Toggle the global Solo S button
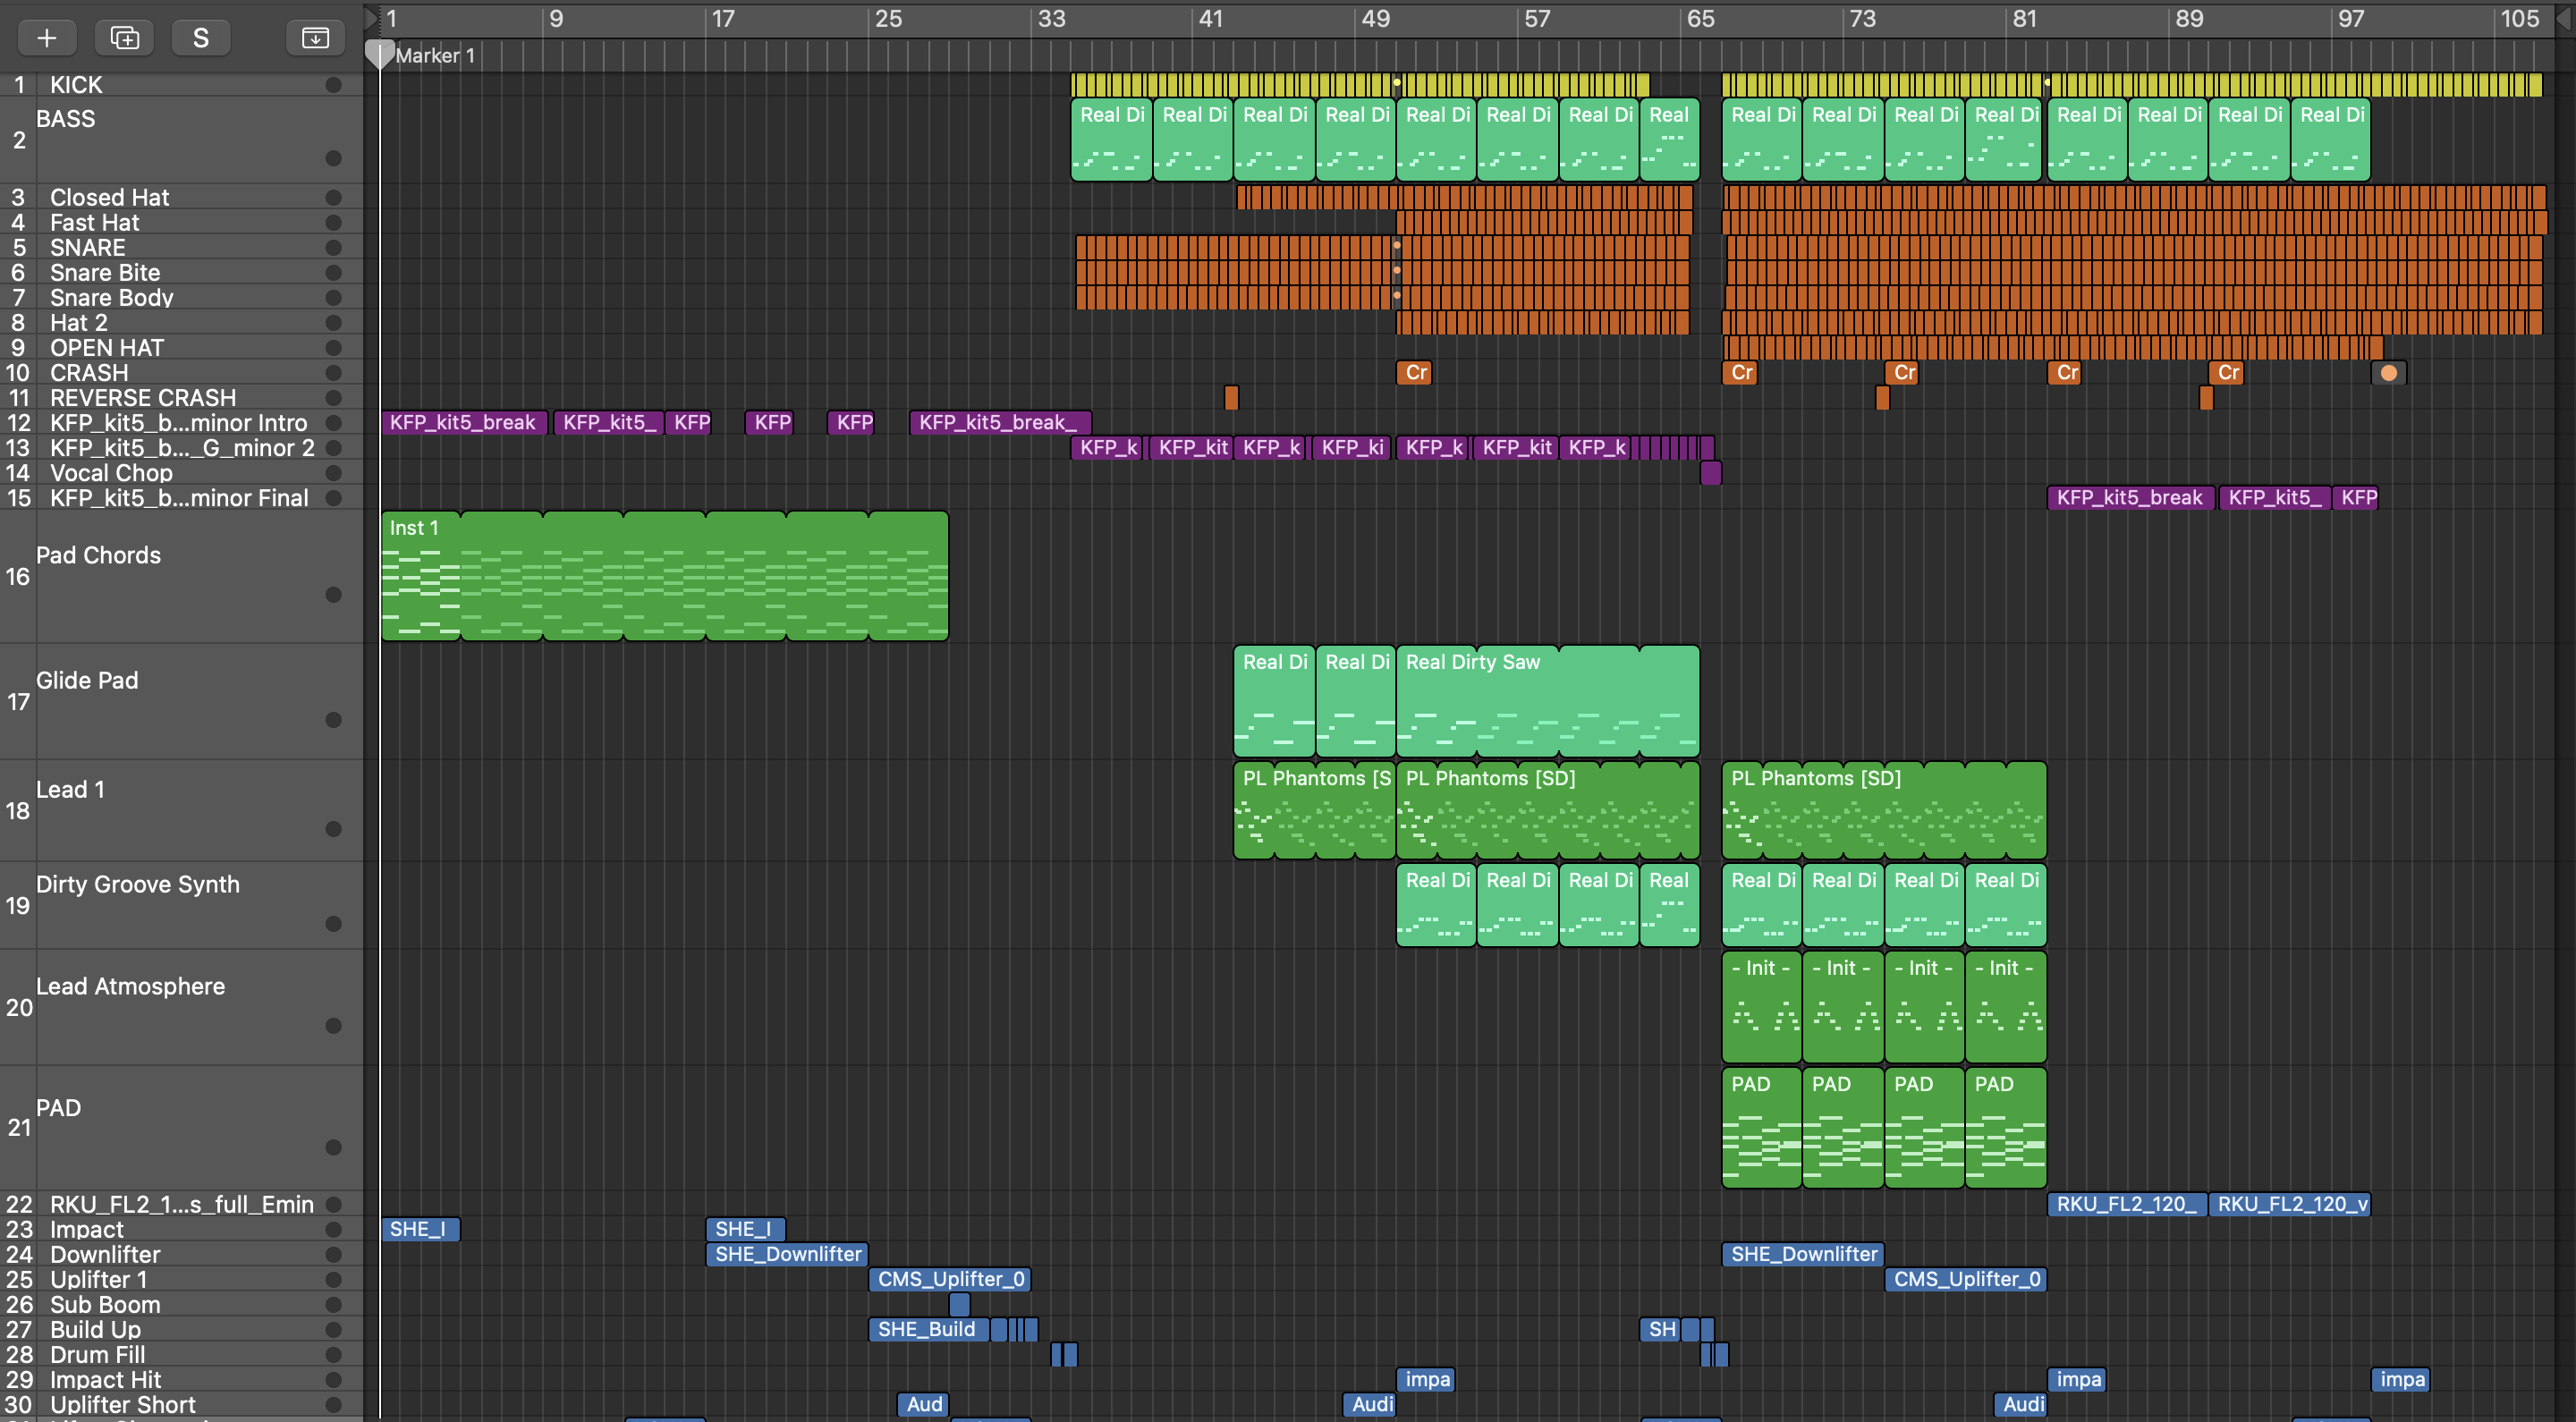The height and width of the screenshot is (1422, 2576). 201,38
